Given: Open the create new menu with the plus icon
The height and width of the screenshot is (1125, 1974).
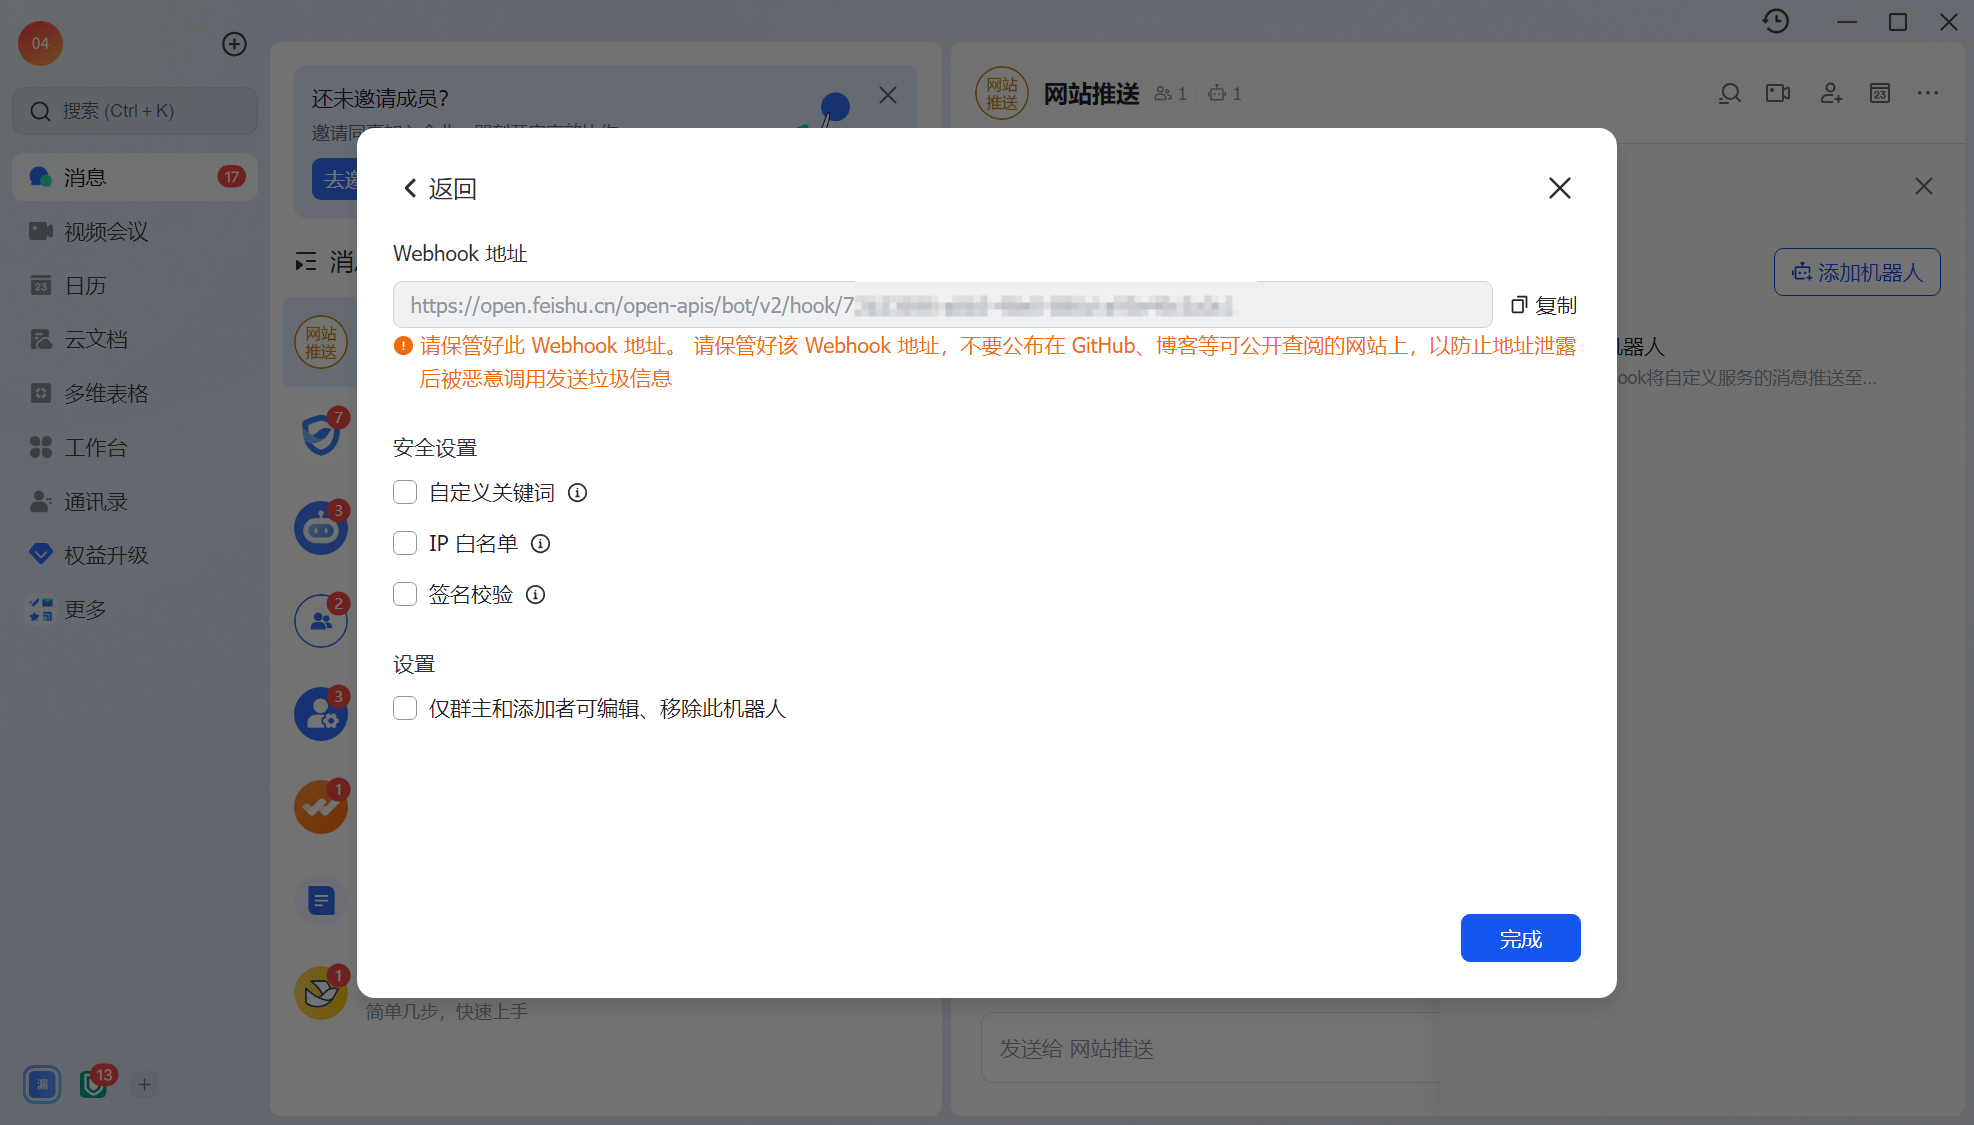Looking at the screenshot, I should click(x=234, y=44).
